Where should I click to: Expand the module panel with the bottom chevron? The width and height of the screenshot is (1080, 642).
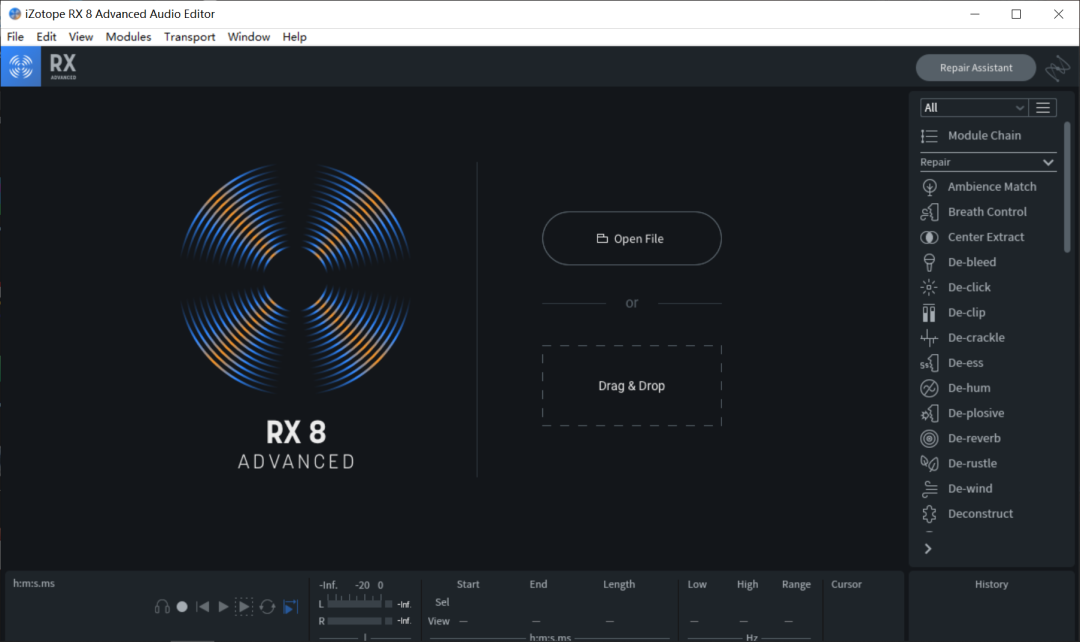pos(928,549)
